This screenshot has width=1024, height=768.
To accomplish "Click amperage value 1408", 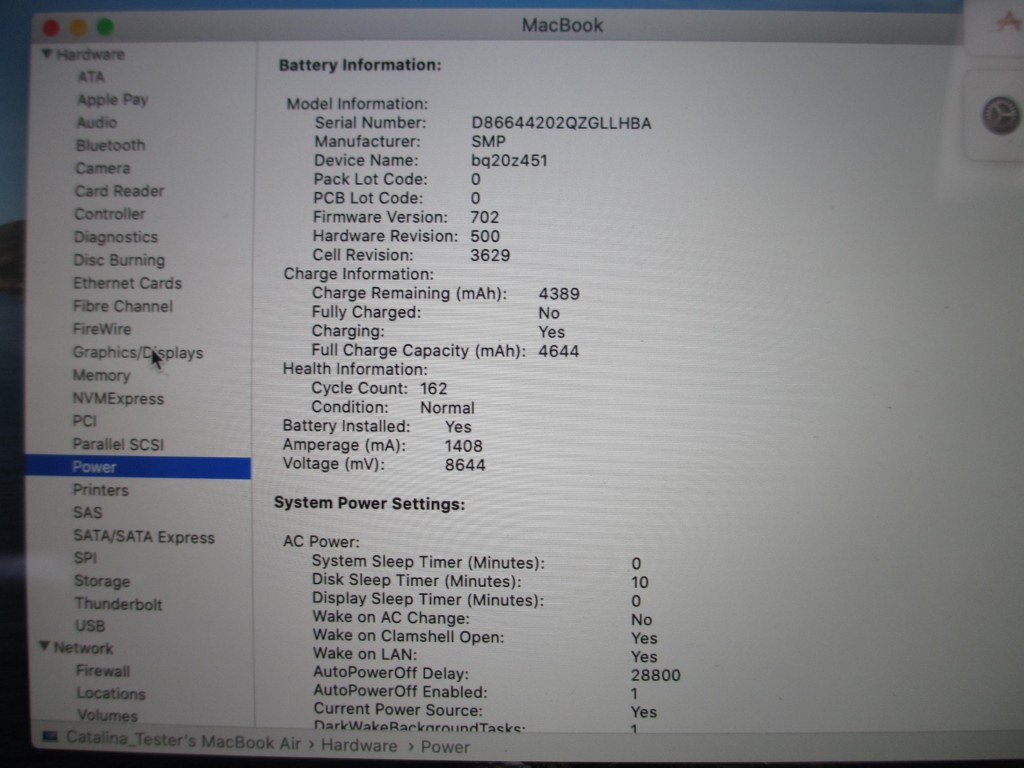I will click(x=464, y=446).
